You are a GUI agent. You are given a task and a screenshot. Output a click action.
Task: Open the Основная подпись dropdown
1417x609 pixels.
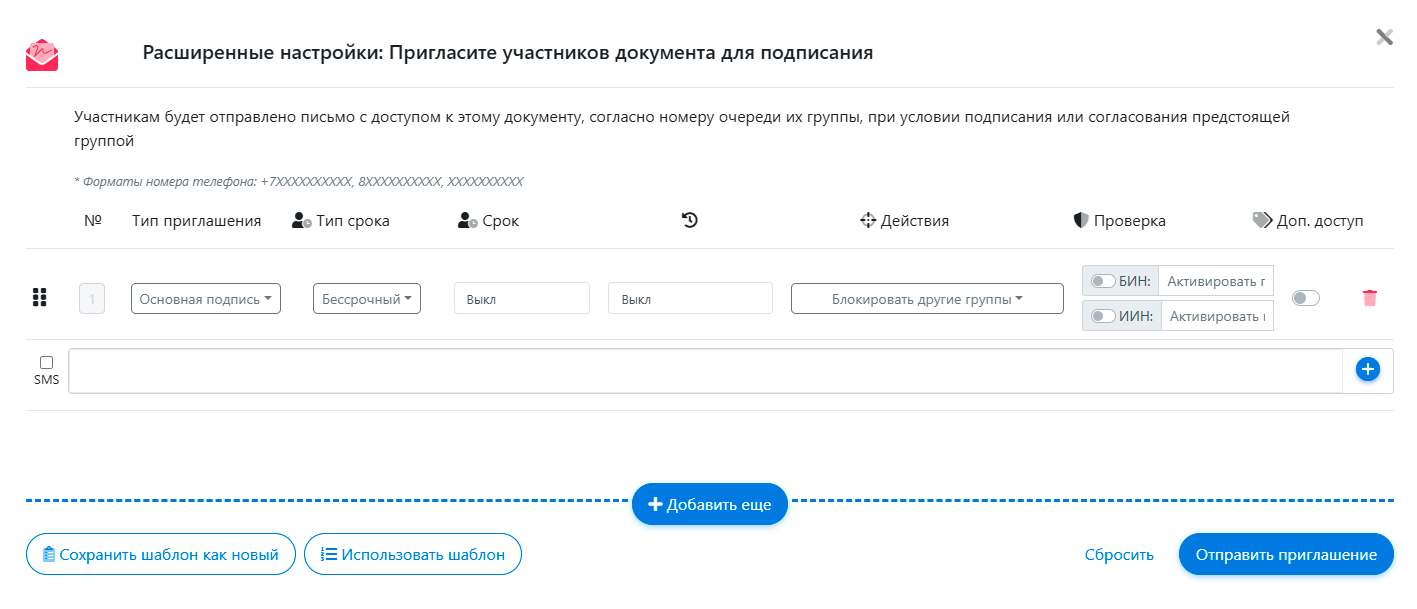click(206, 299)
